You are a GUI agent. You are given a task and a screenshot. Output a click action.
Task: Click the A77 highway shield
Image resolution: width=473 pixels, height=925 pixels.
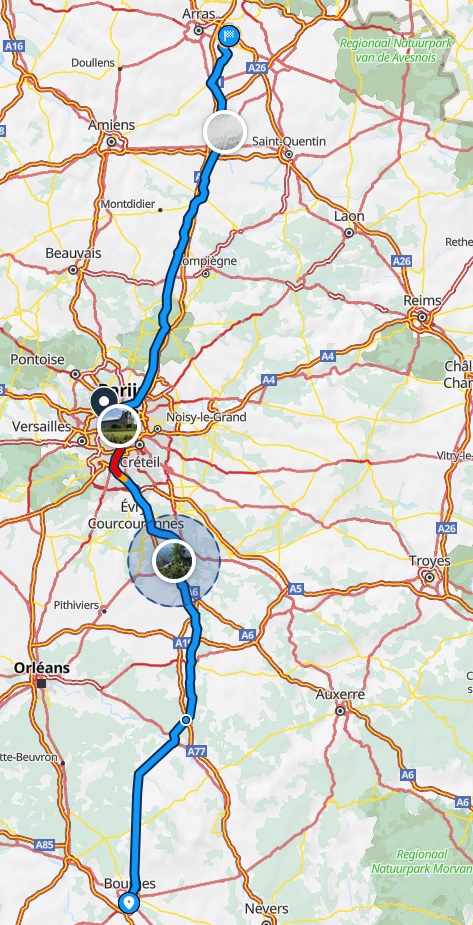pos(196,752)
